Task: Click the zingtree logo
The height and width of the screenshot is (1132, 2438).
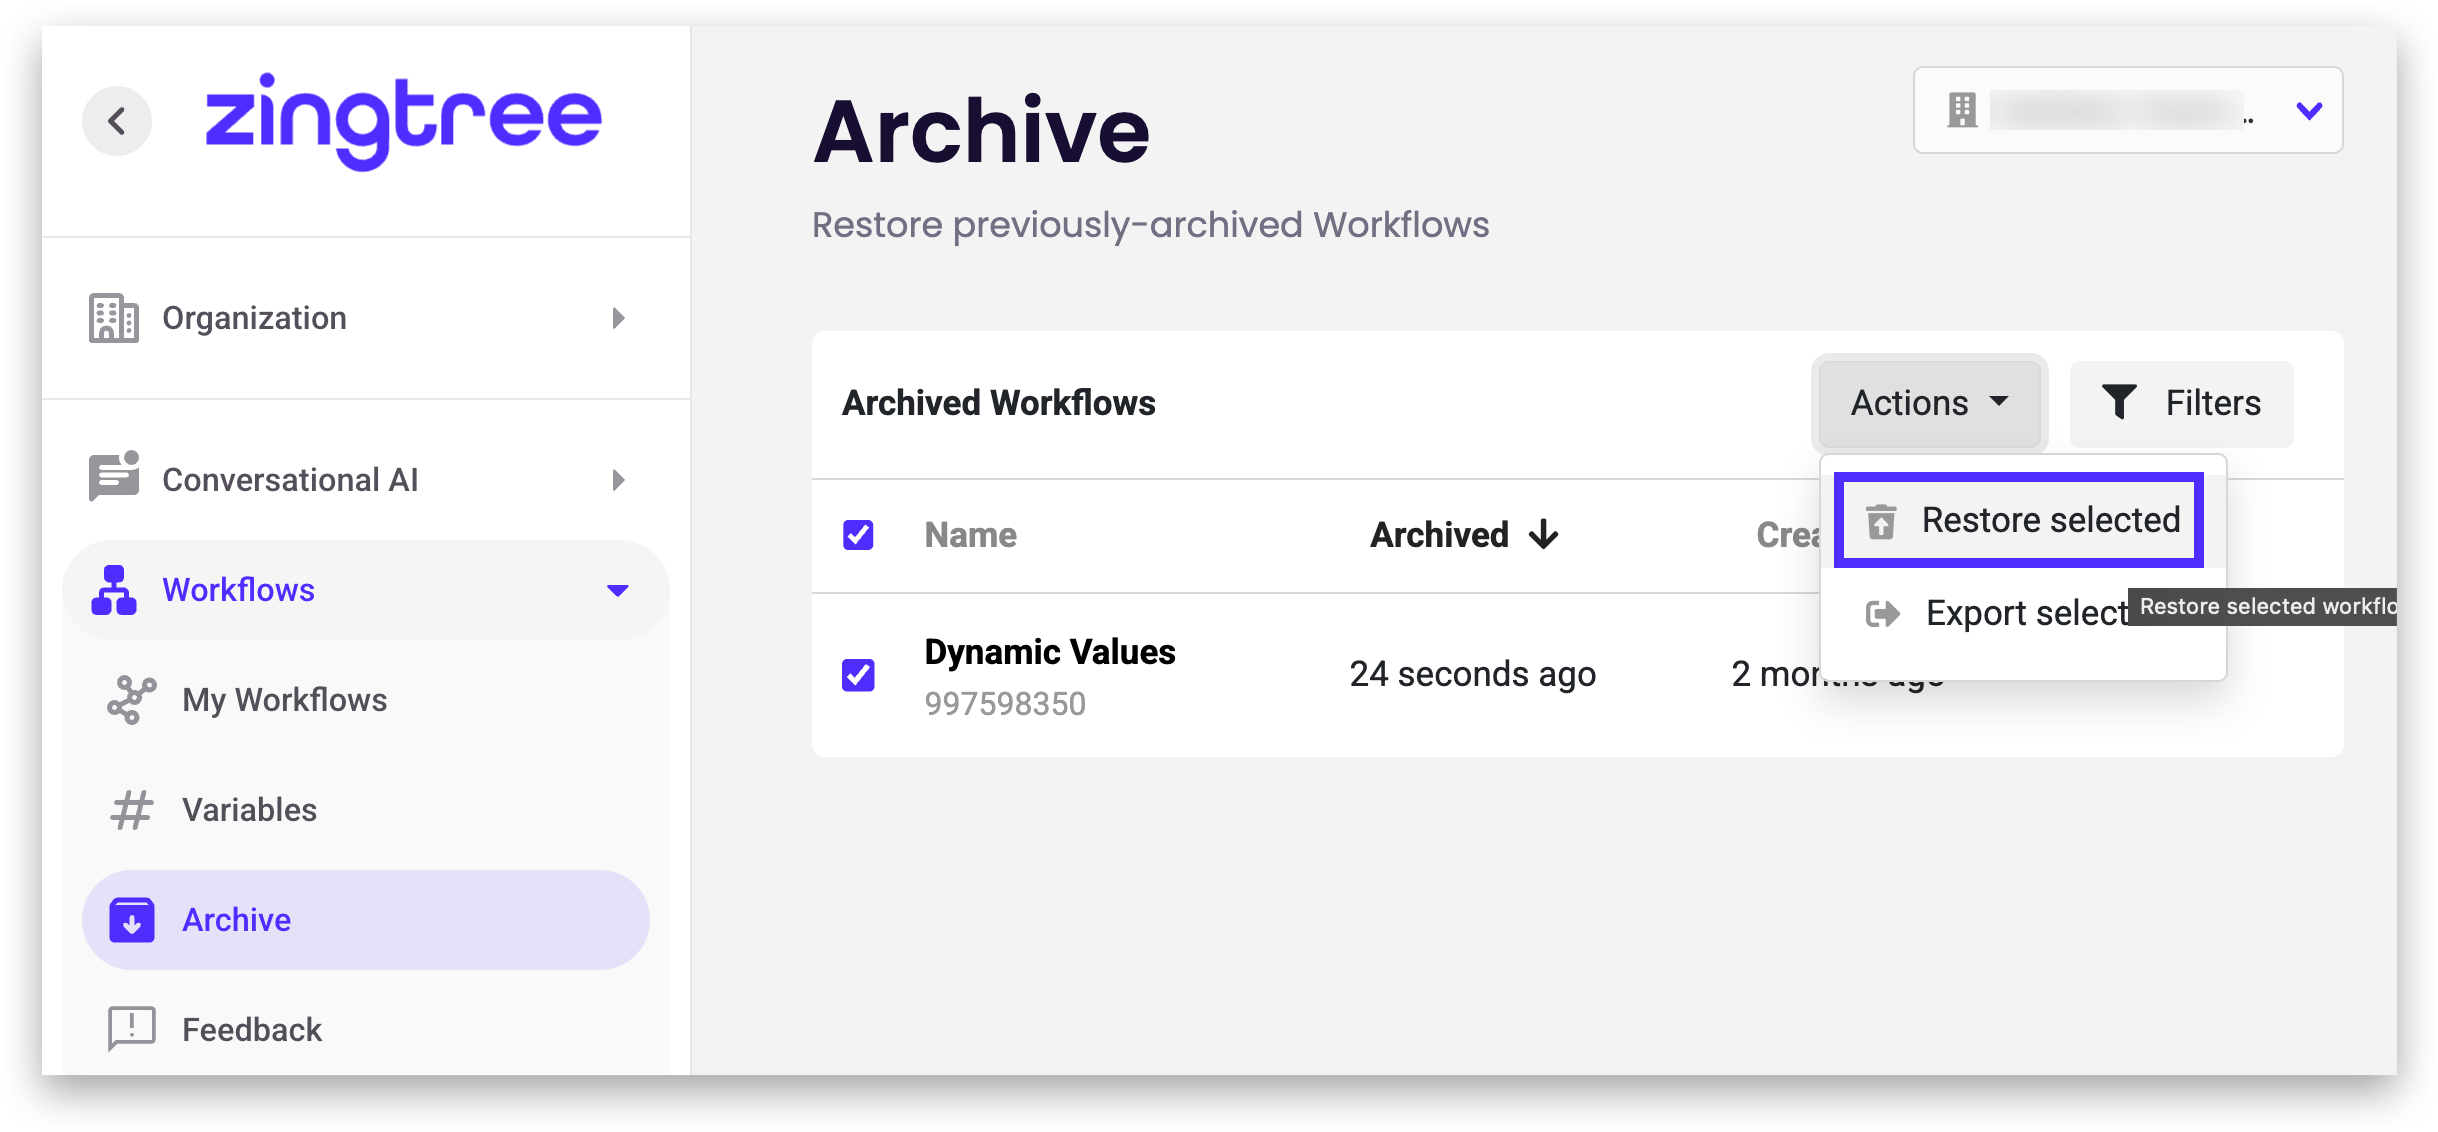Action: click(402, 120)
